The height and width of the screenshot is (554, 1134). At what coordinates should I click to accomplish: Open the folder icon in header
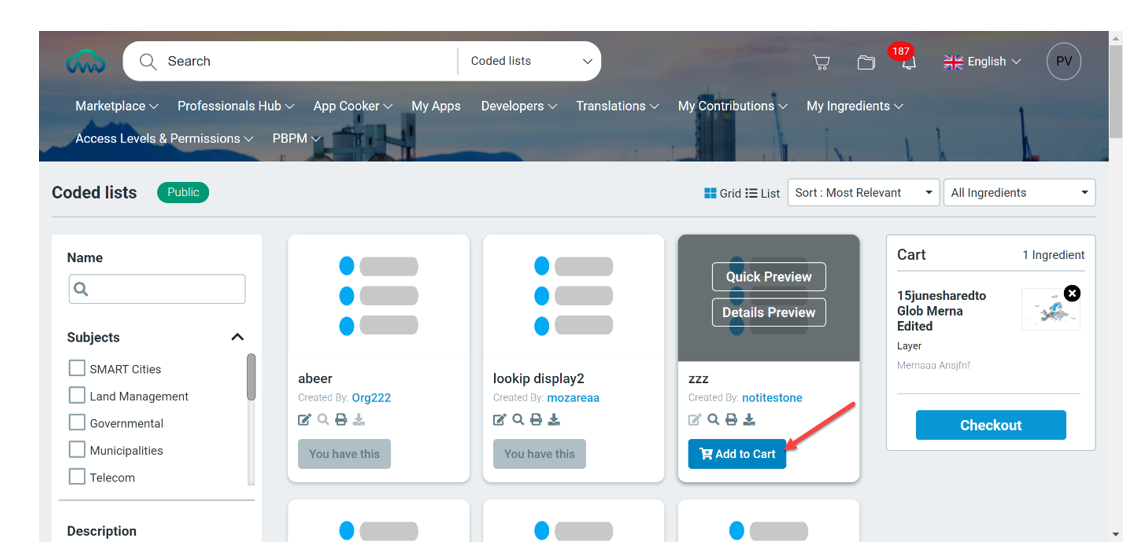coord(866,62)
